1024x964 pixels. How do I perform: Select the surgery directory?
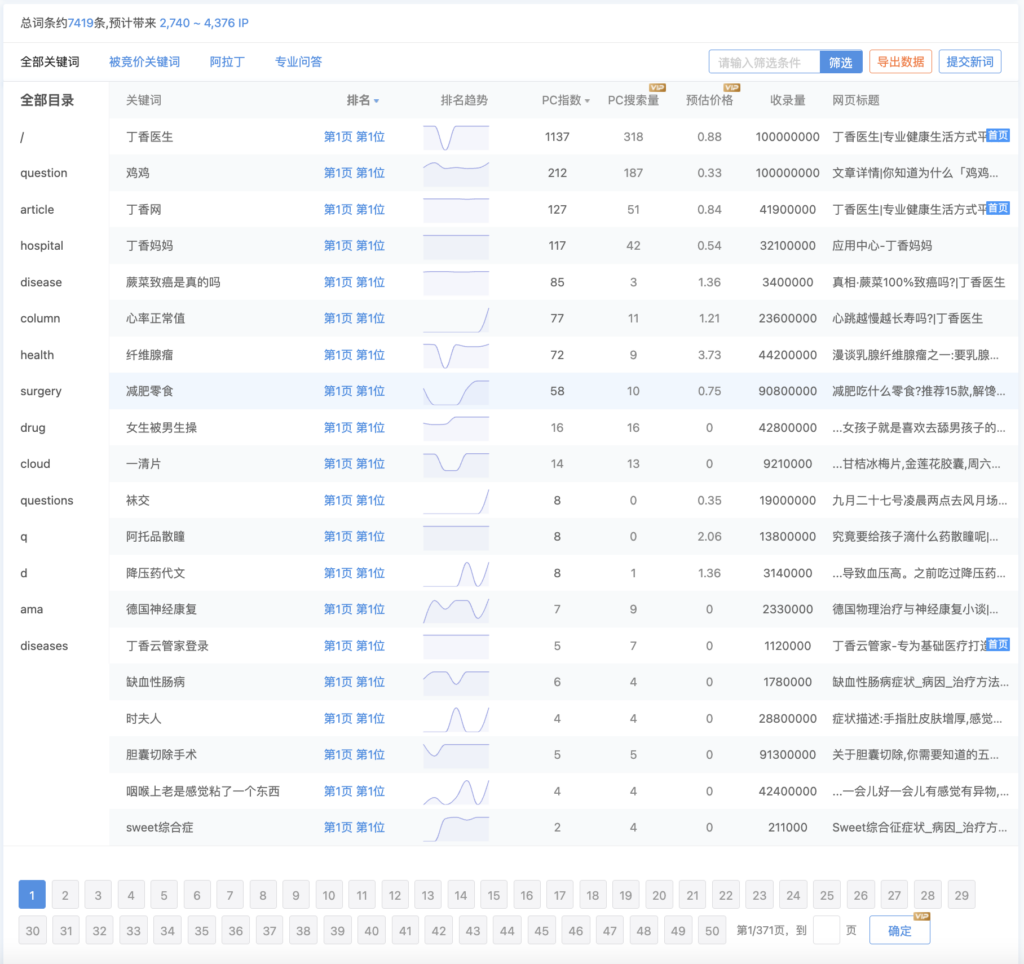coord(41,391)
